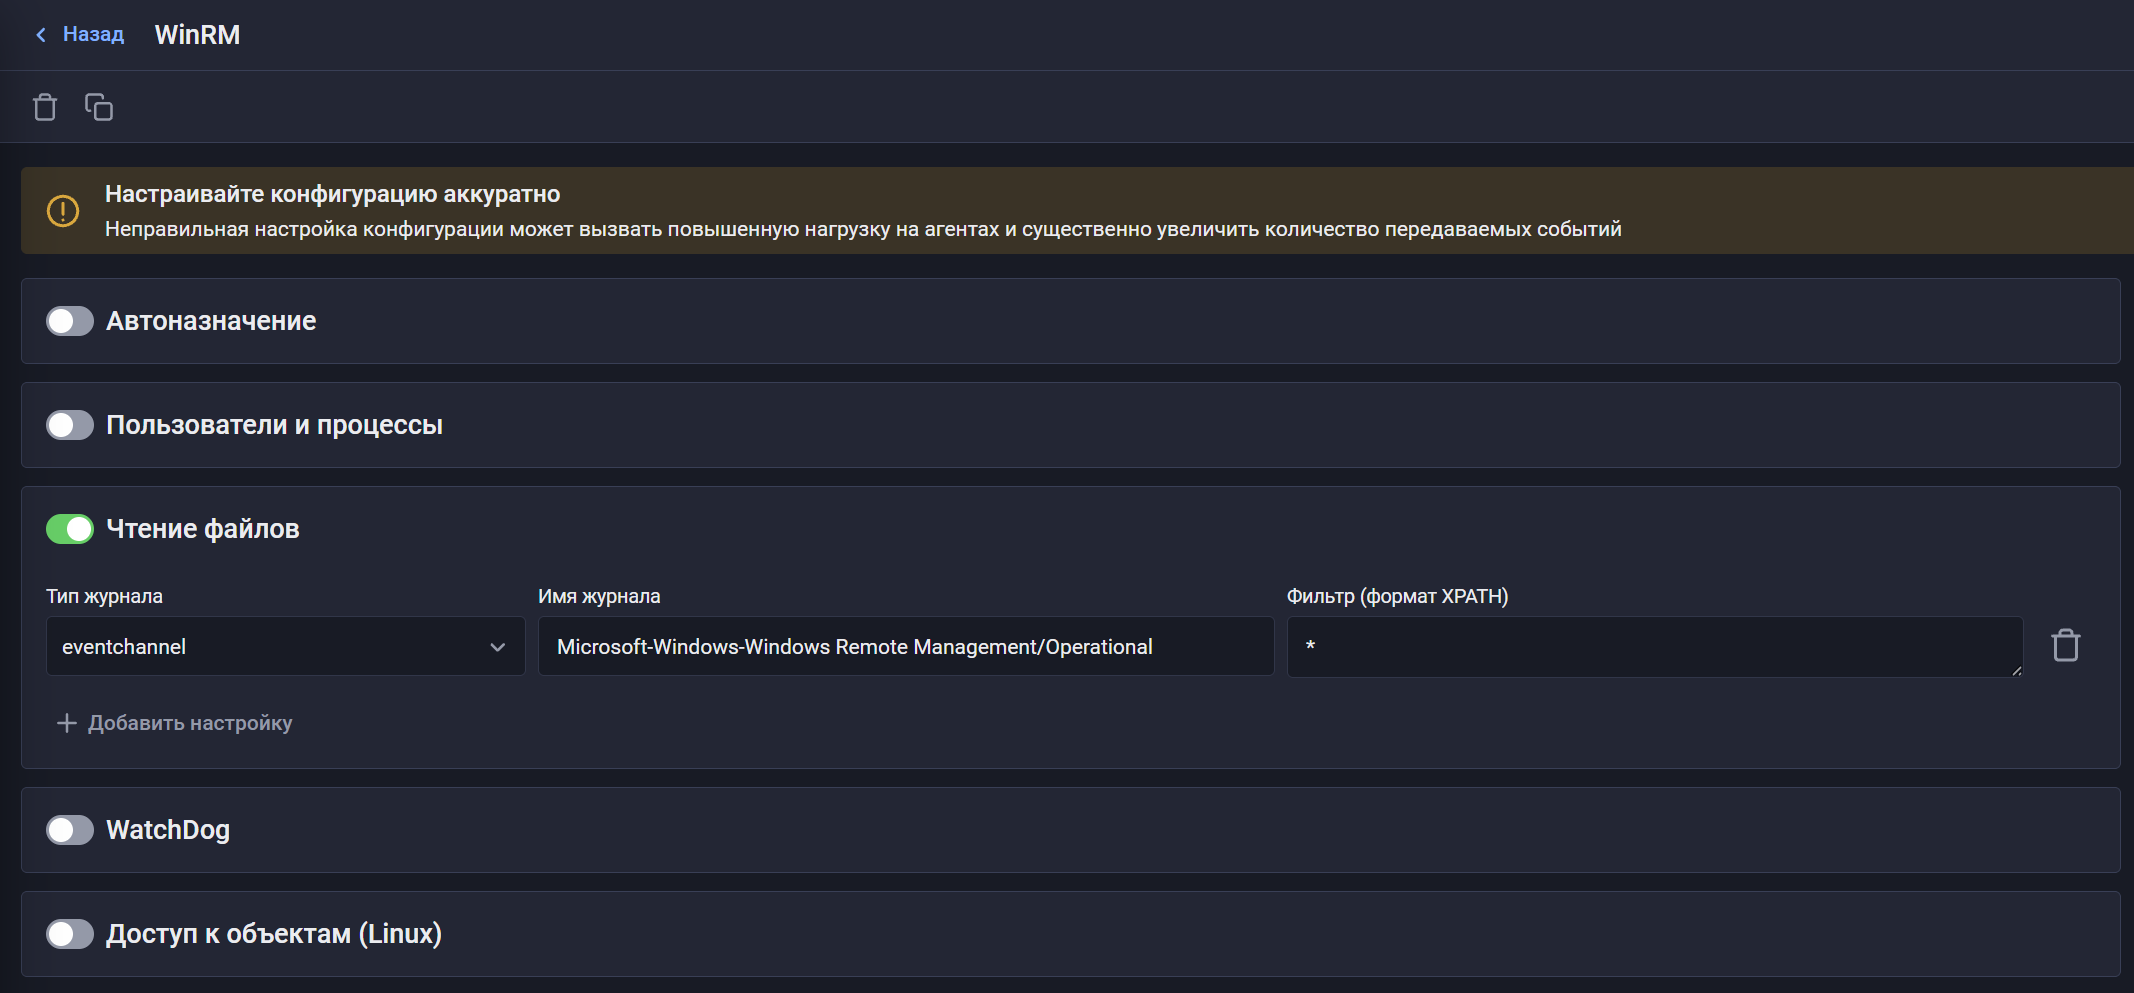Click the Имя журнала label
Screen dimensions: 2134x993
tap(599, 596)
